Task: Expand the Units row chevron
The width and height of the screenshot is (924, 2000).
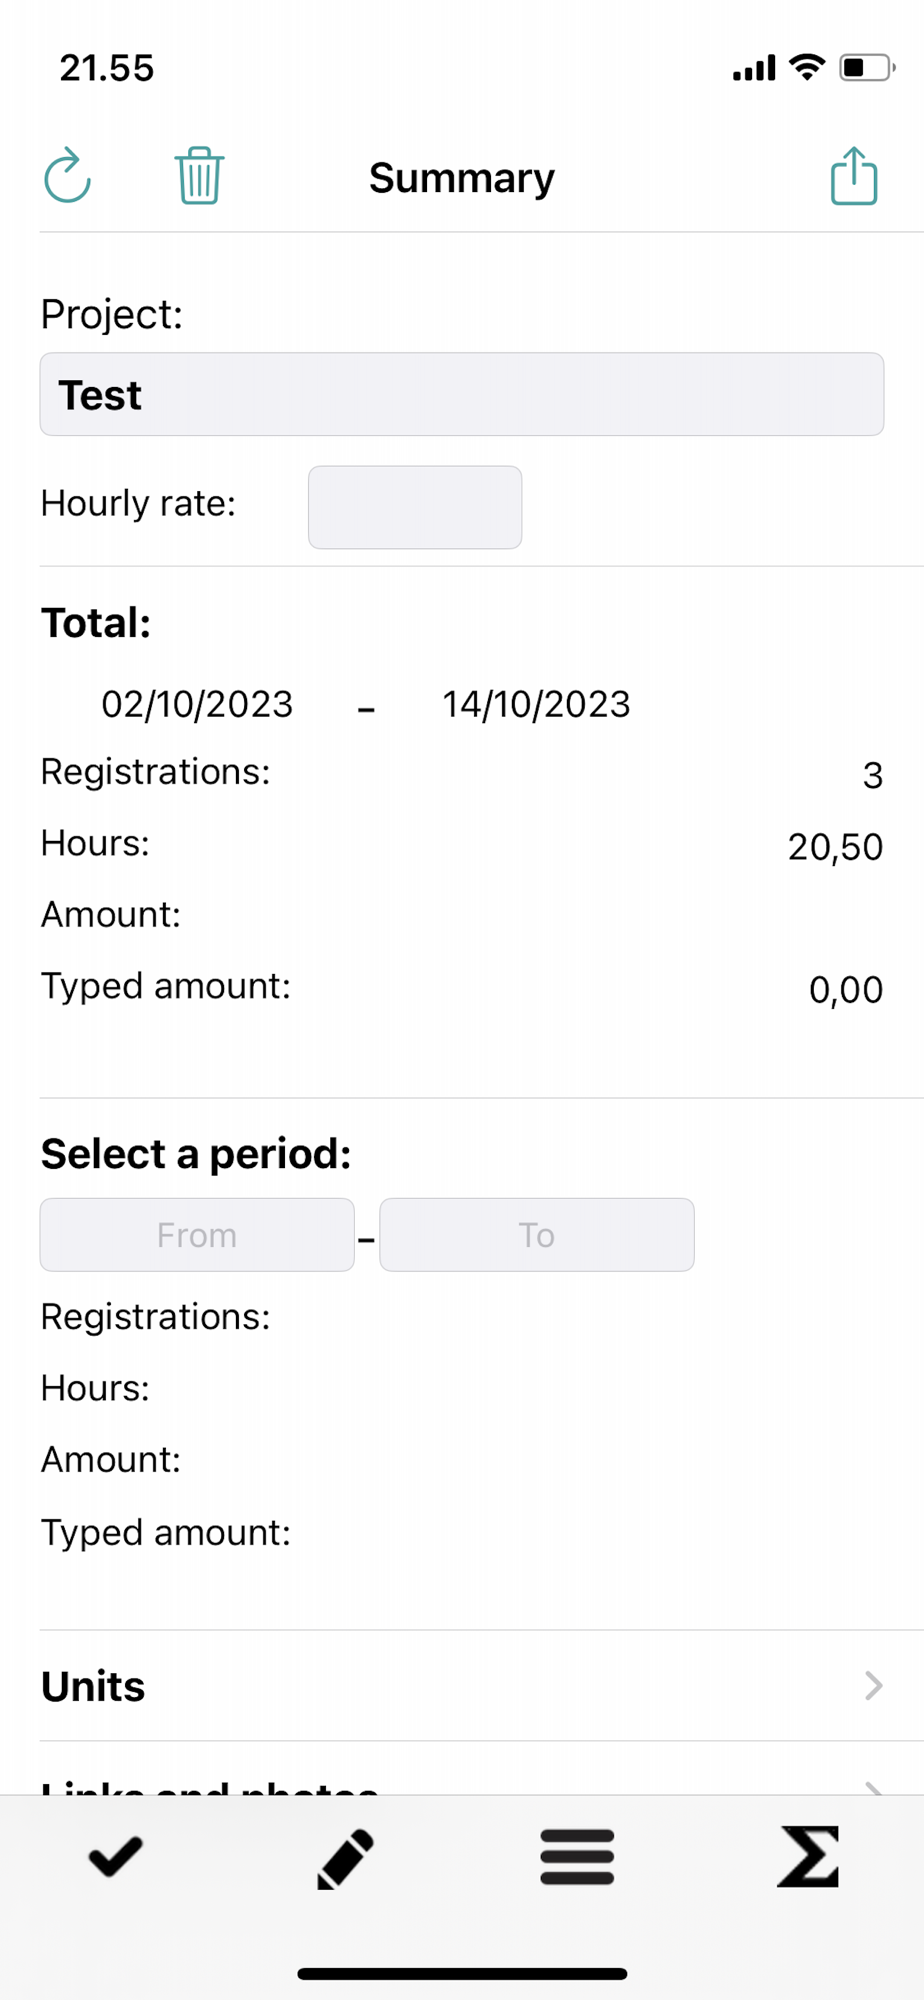Action: [873, 1686]
